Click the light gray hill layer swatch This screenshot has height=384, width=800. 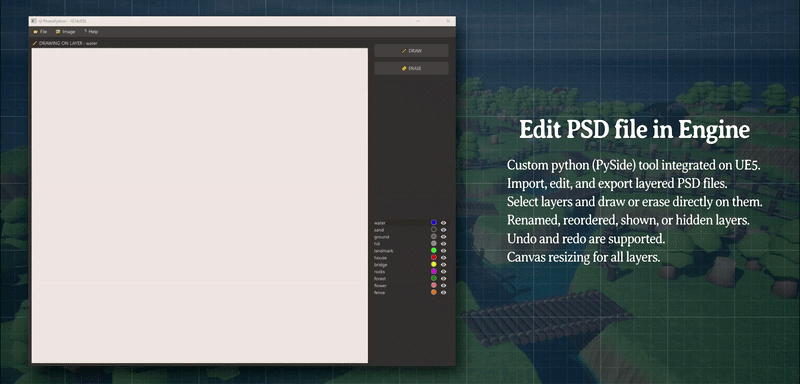(x=434, y=244)
